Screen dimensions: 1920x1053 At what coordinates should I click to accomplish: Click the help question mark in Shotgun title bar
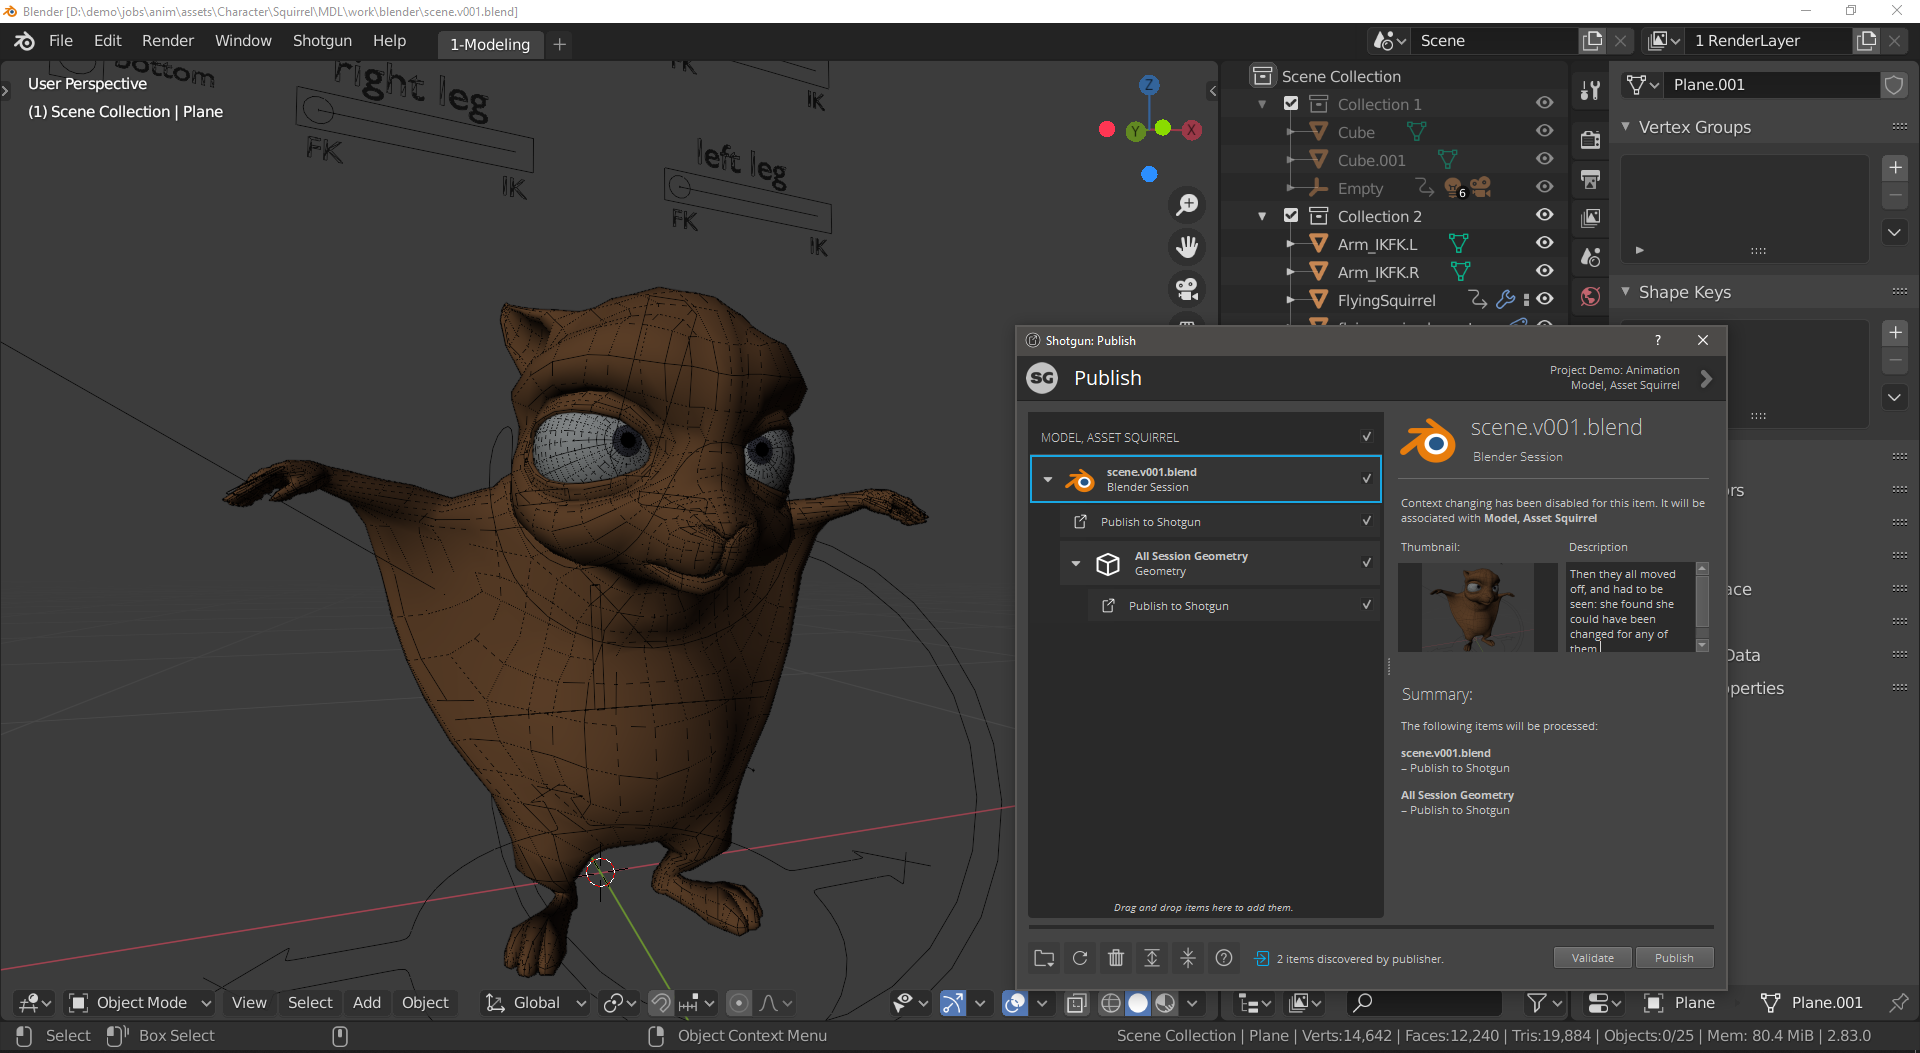click(1658, 340)
